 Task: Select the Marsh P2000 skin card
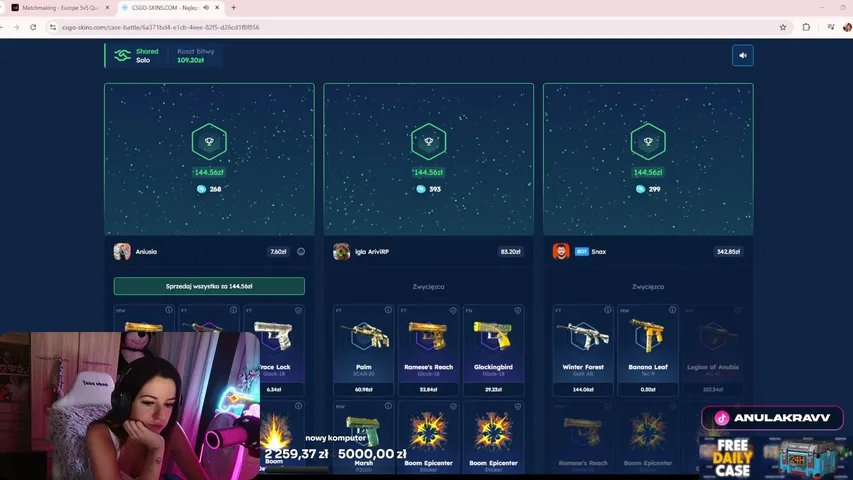[x=363, y=440]
